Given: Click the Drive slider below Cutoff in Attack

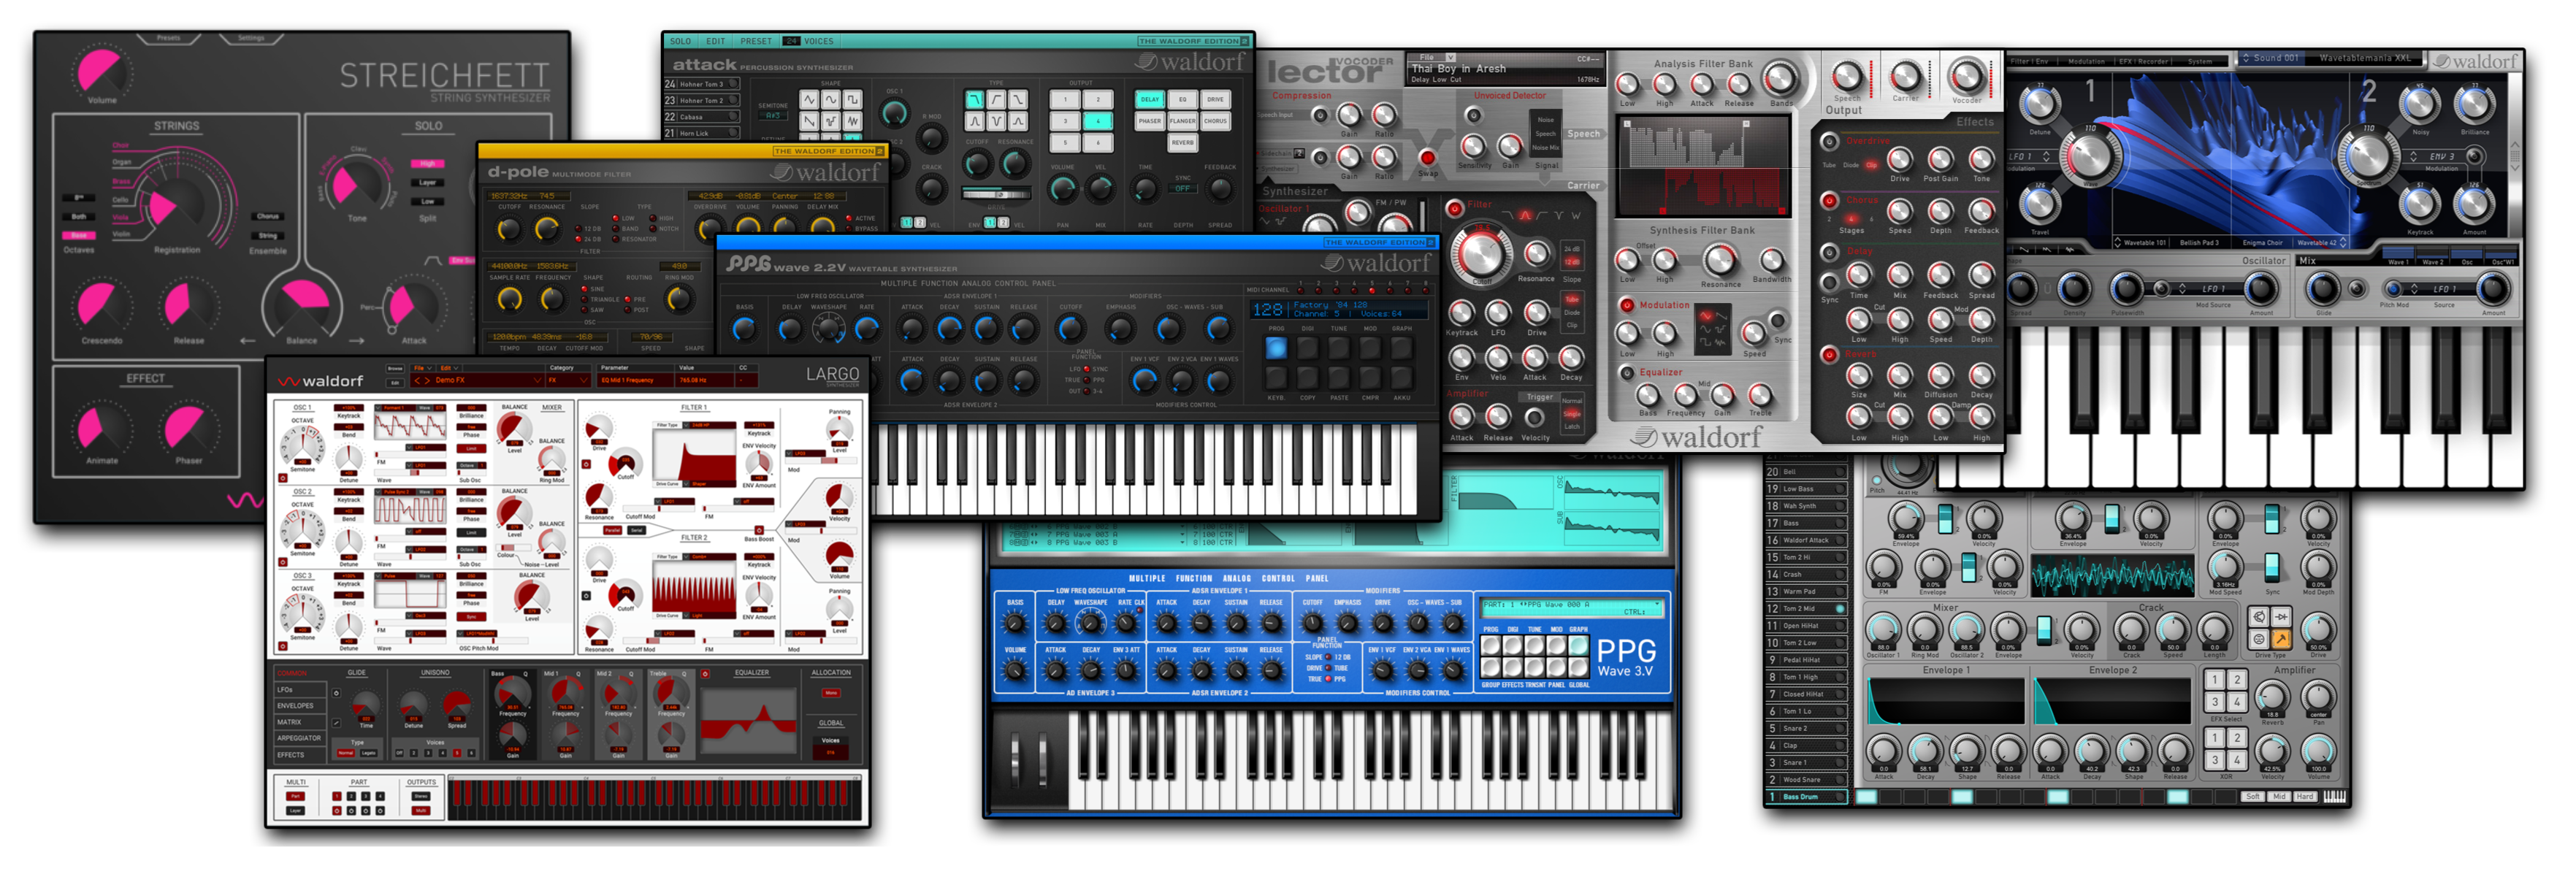Looking at the screenshot, I should click(997, 192).
